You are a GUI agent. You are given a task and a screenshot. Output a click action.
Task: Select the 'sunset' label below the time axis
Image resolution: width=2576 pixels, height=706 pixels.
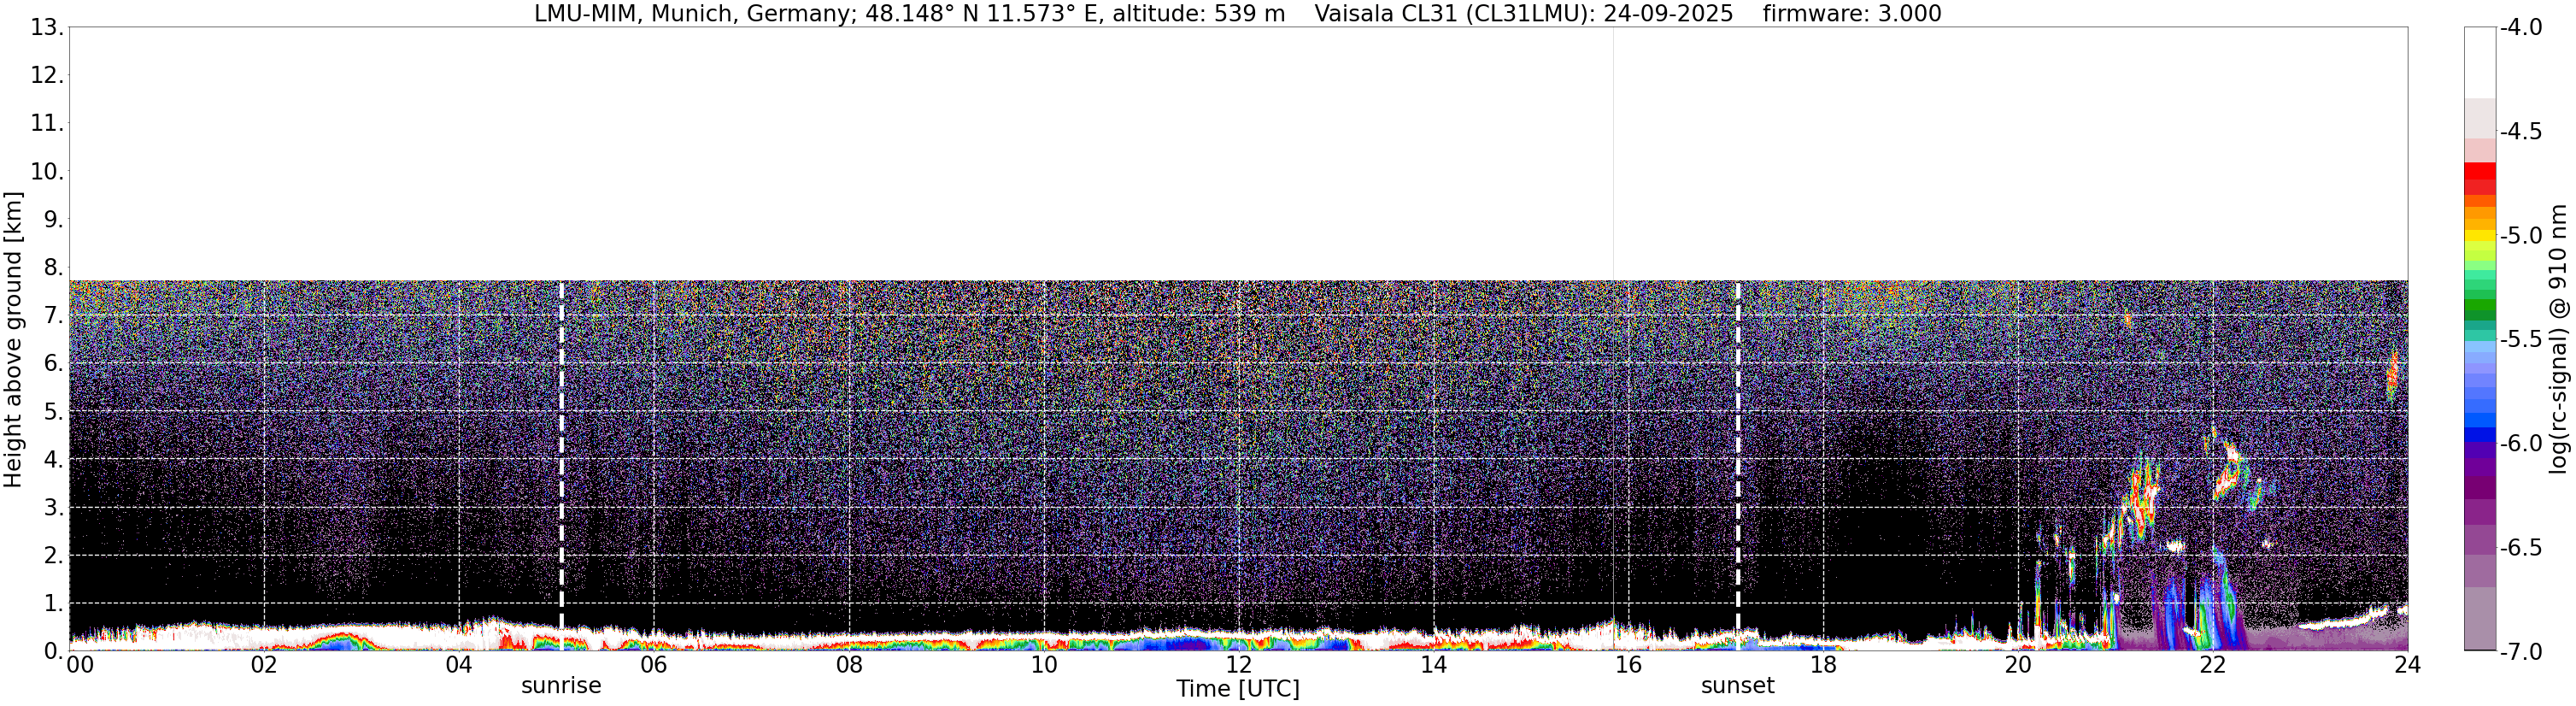click(1738, 686)
